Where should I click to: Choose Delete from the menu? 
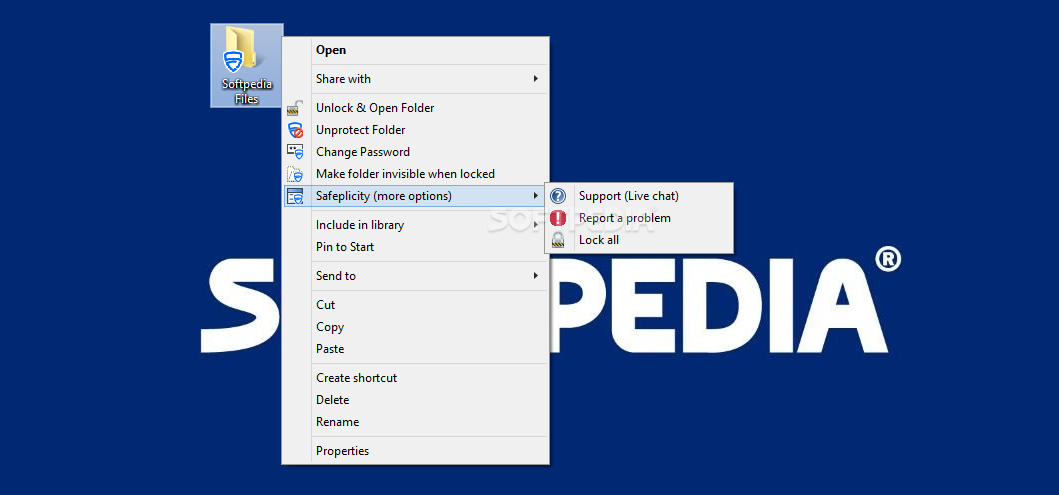pos(415,400)
